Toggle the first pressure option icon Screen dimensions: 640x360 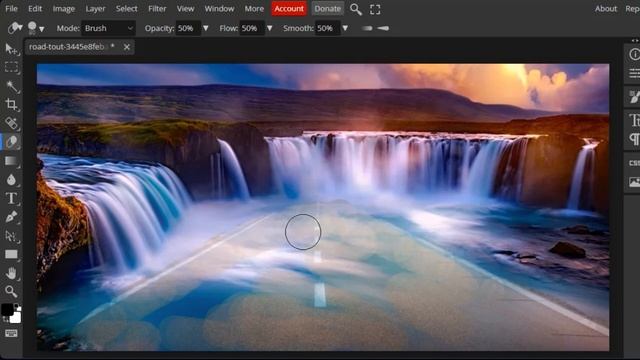coord(367,28)
